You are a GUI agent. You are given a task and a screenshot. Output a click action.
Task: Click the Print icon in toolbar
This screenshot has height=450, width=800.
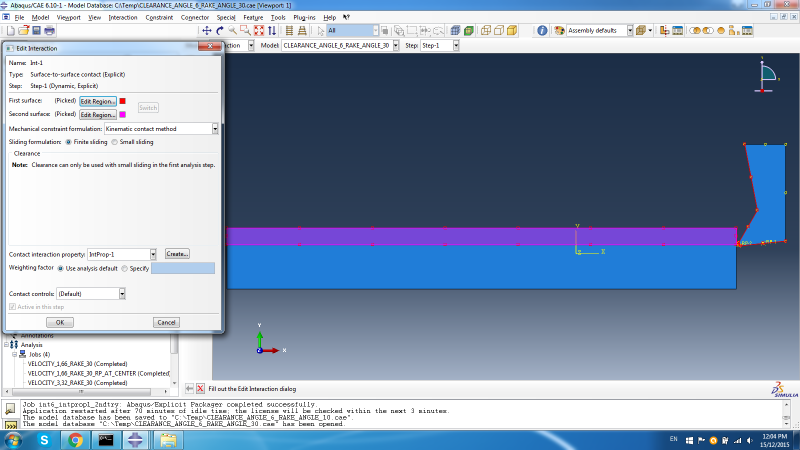(x=49, y=31)
